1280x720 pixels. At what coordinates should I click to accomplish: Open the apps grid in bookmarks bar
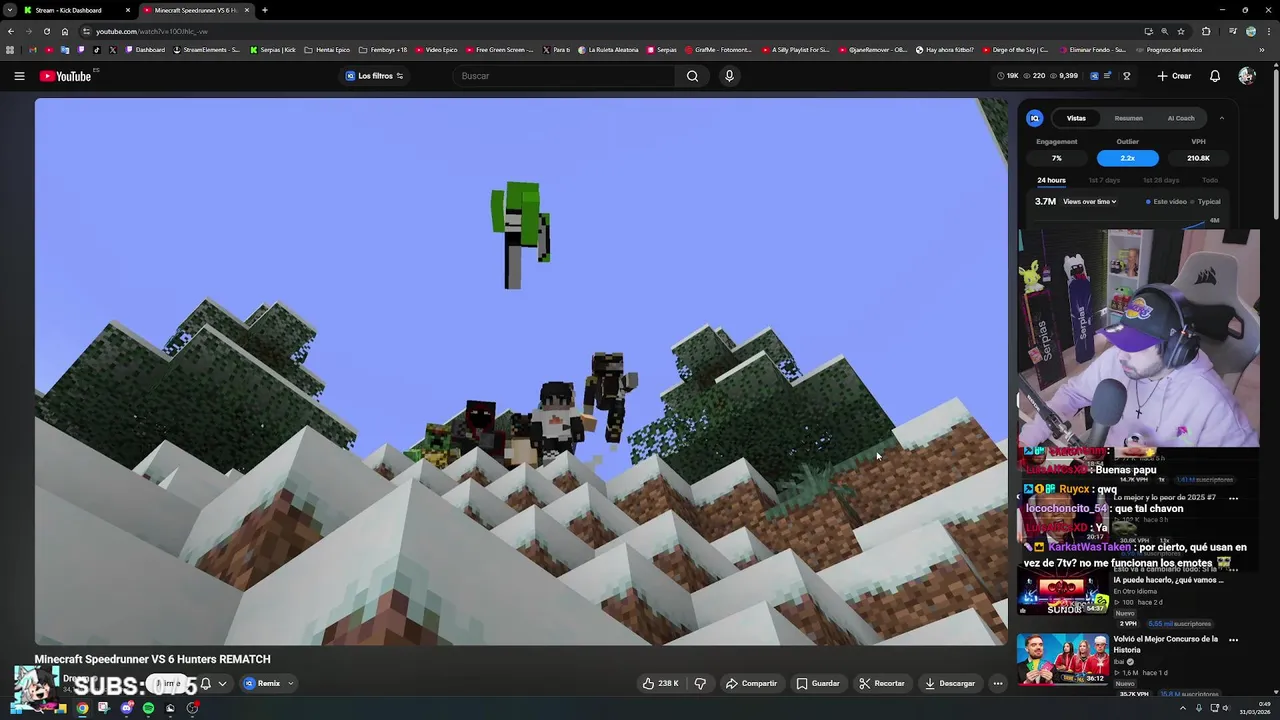10,50
